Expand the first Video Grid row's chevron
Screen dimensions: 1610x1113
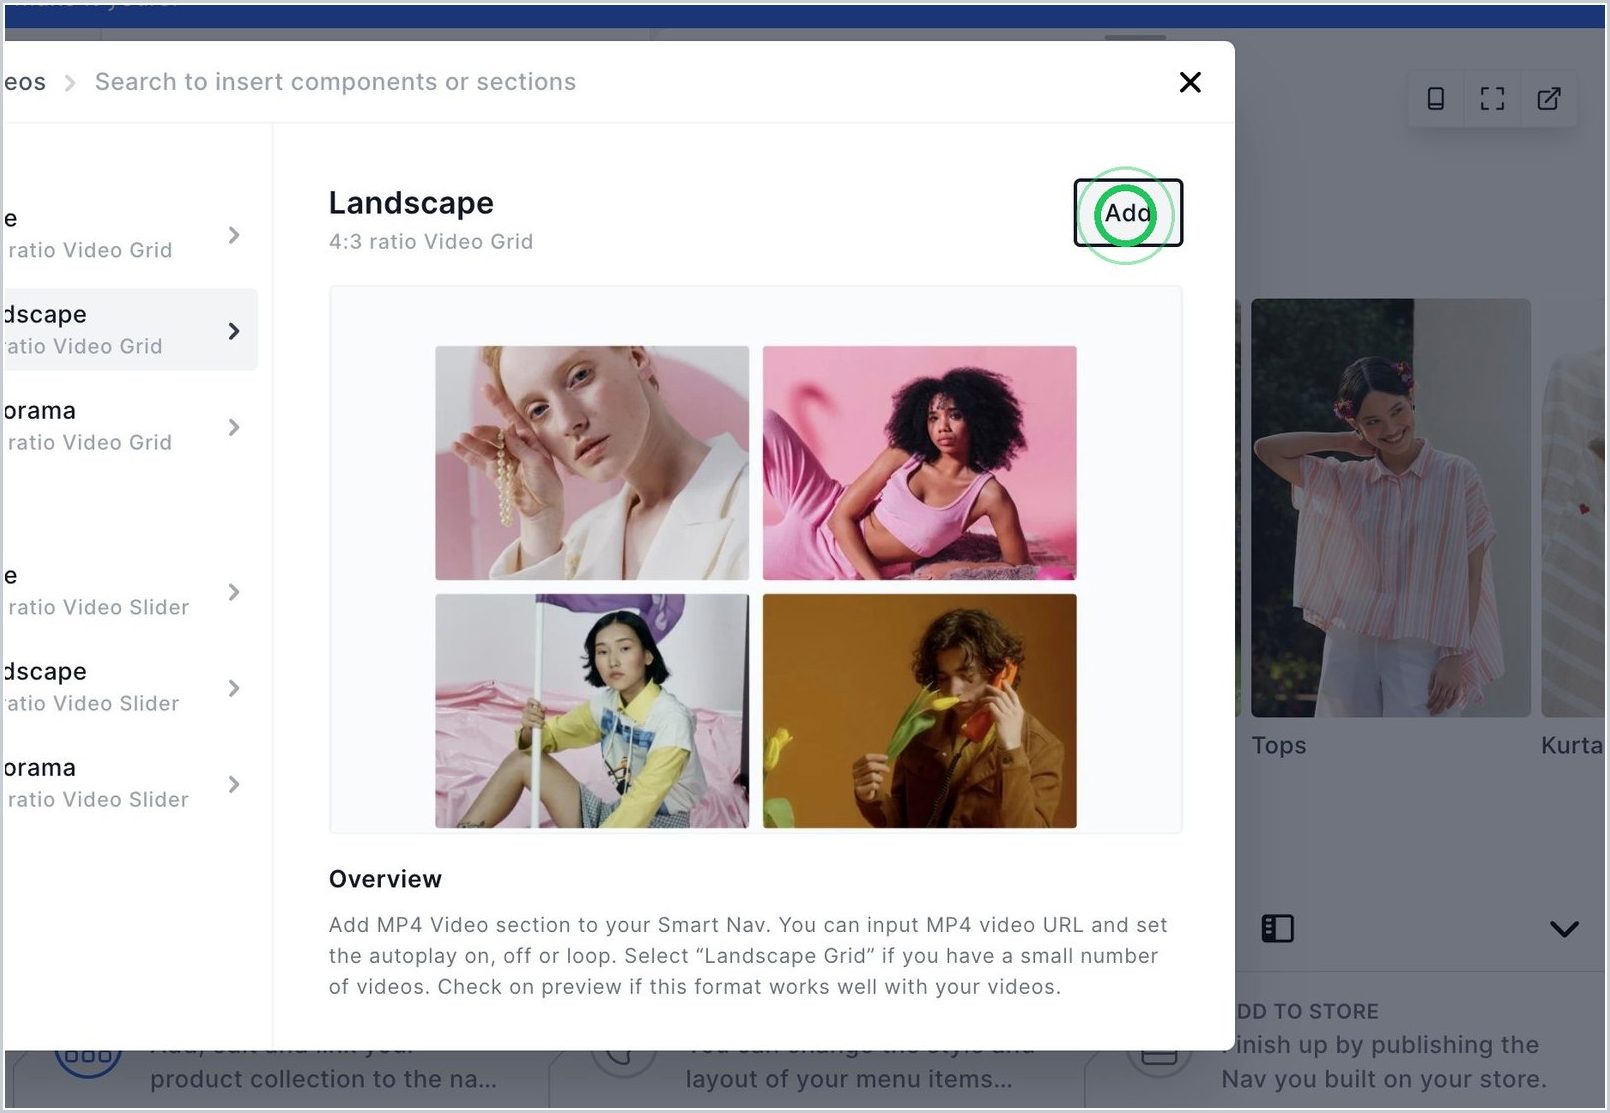click(234, 235)
